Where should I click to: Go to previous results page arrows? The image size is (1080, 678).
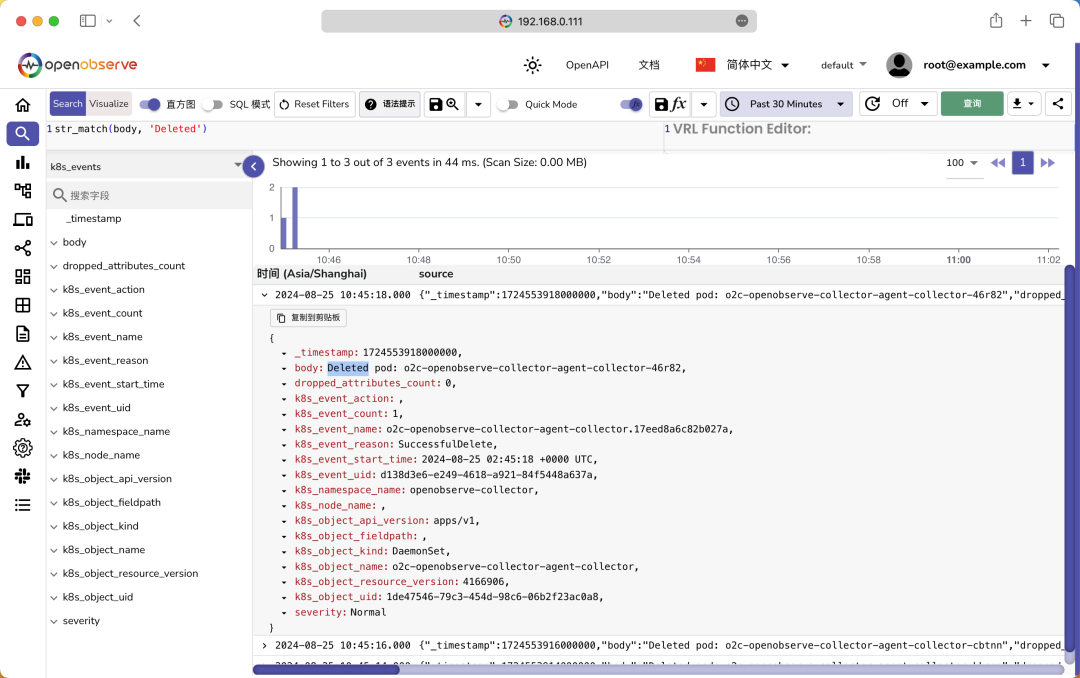click(997, 163)
